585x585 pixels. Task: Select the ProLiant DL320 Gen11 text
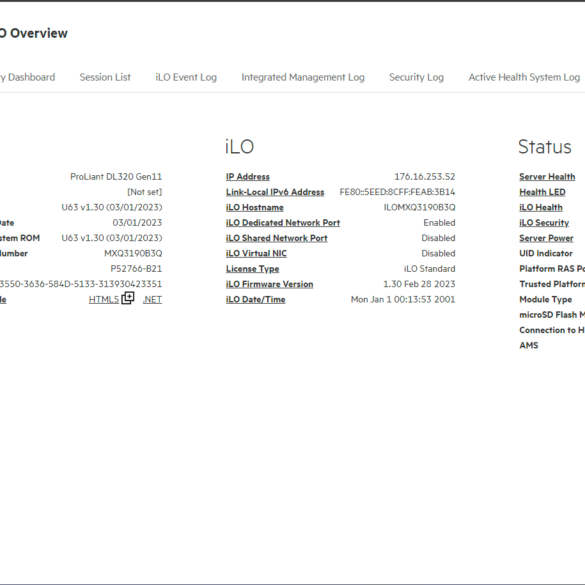click(116, 177)
